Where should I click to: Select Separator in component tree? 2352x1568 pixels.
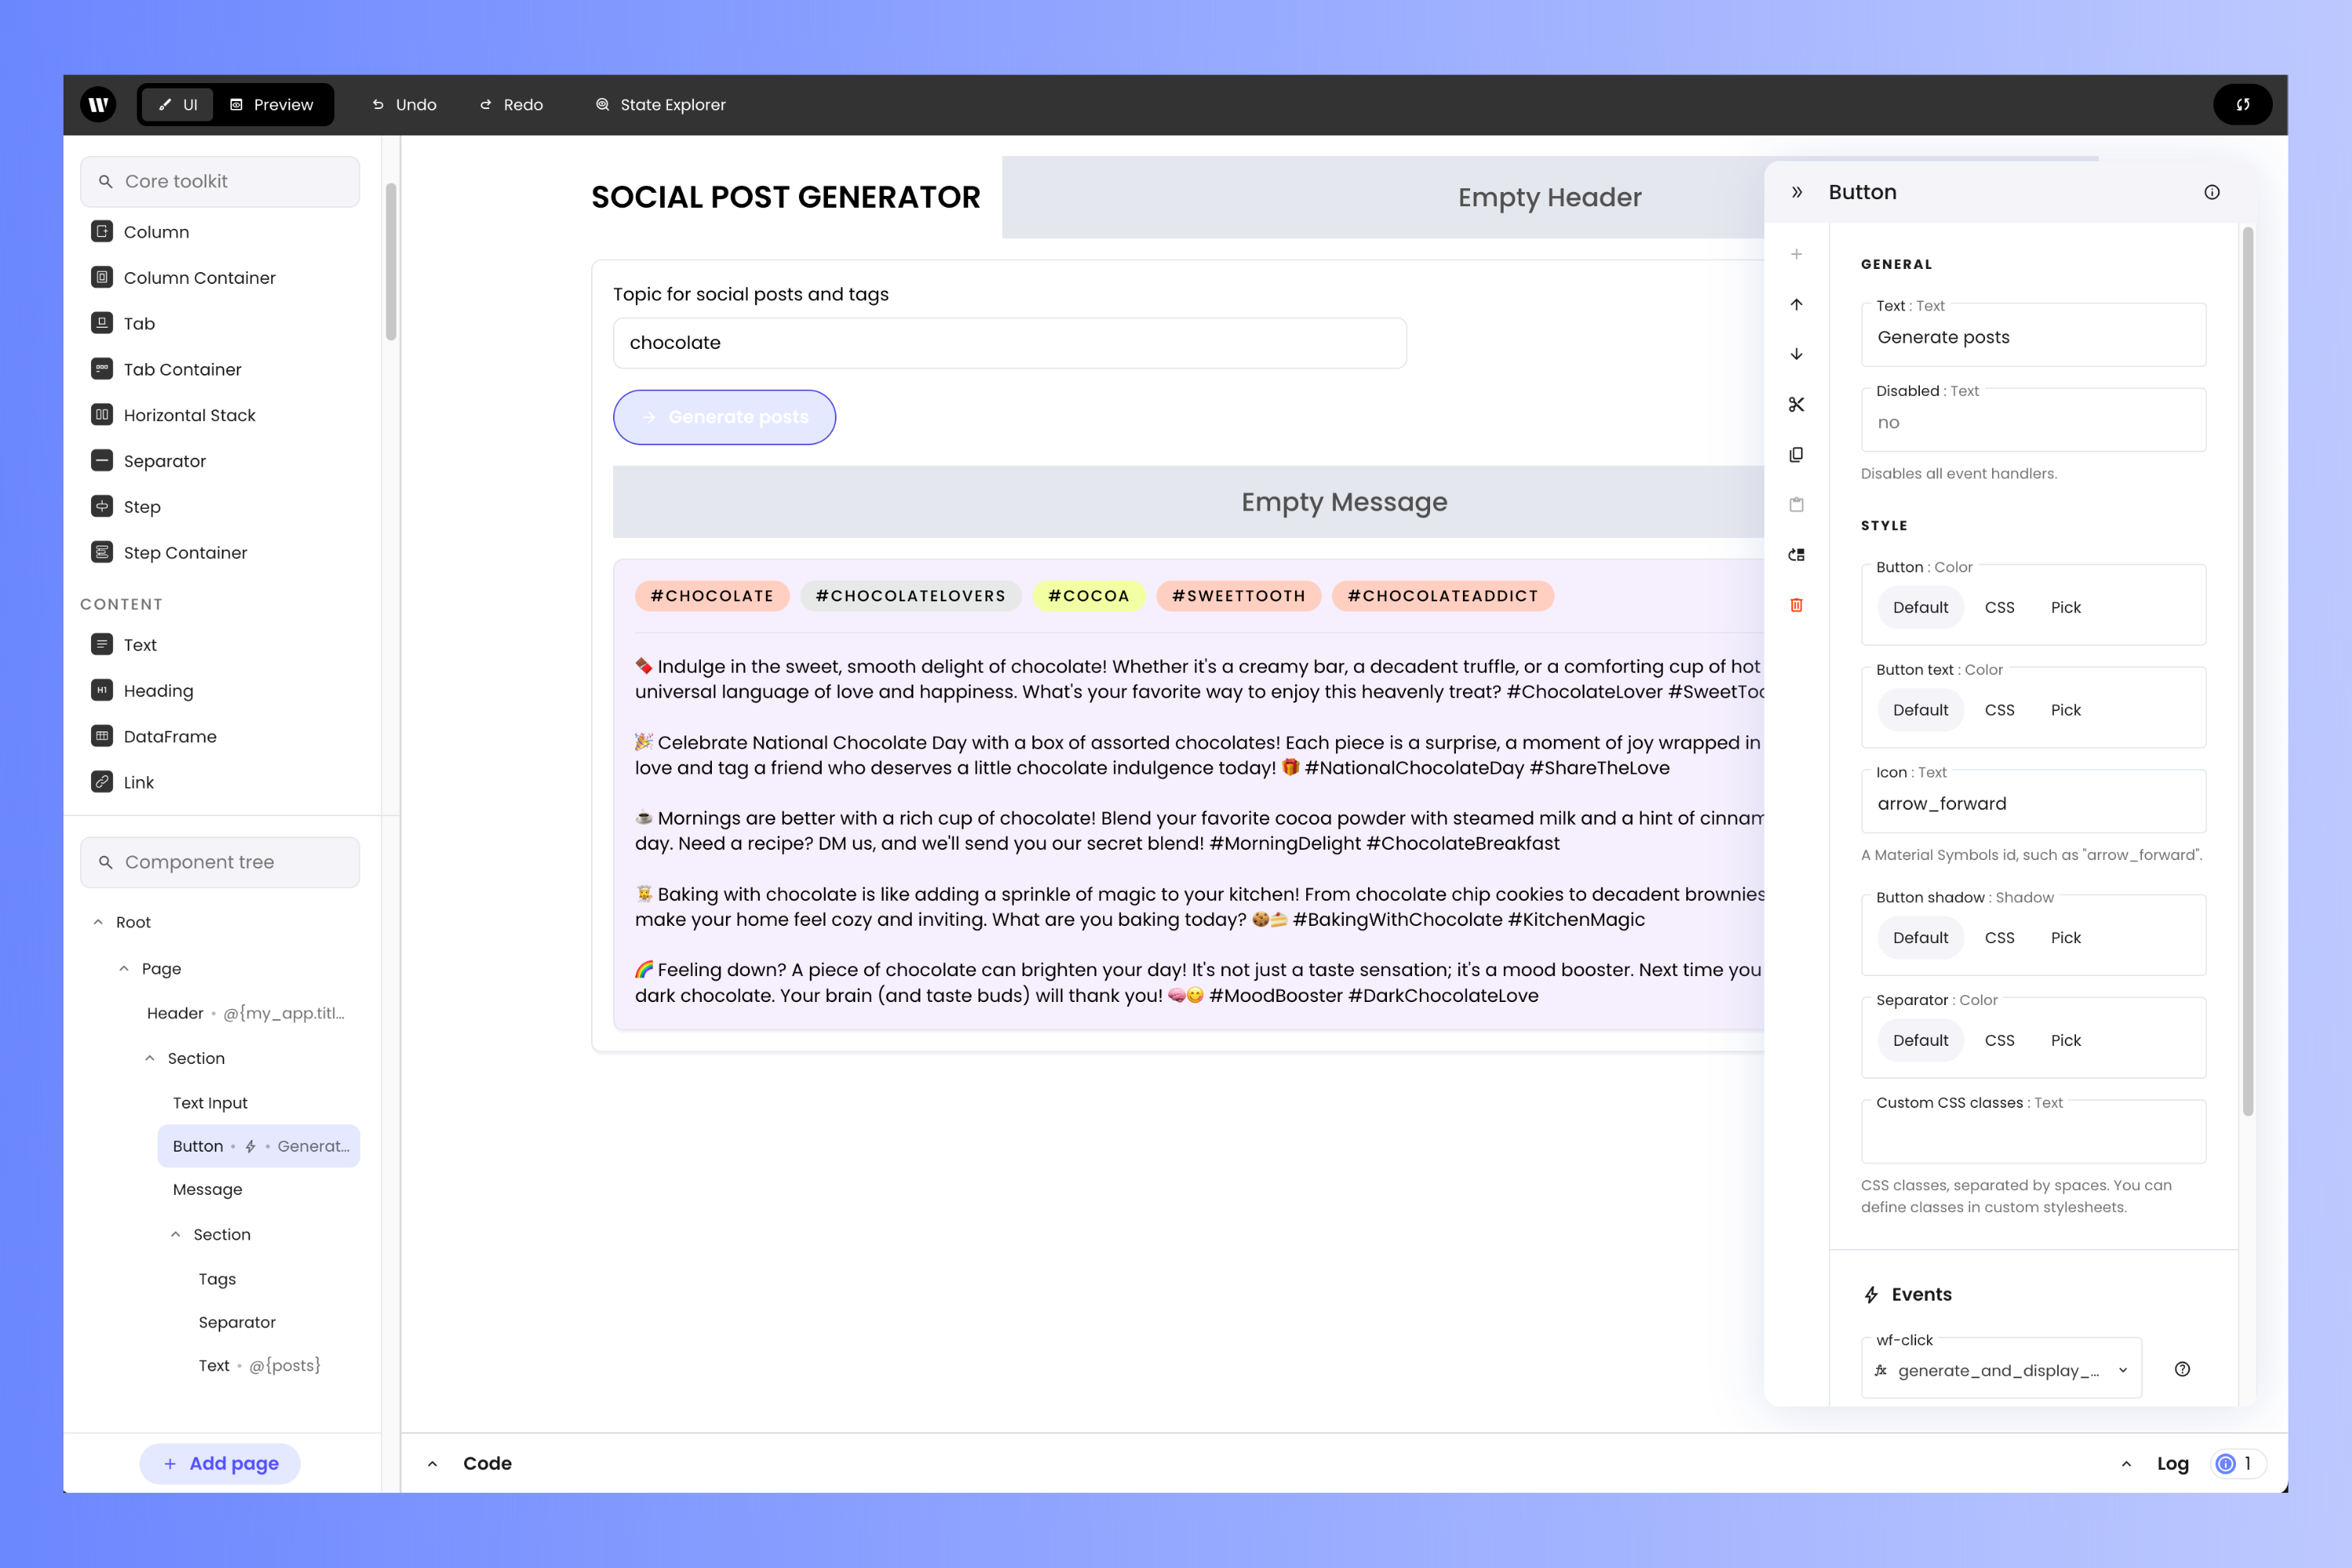[237, 1322]
